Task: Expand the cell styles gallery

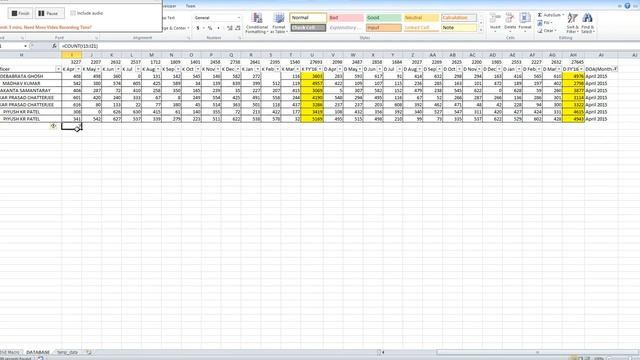Action: (x=481, y=30)
